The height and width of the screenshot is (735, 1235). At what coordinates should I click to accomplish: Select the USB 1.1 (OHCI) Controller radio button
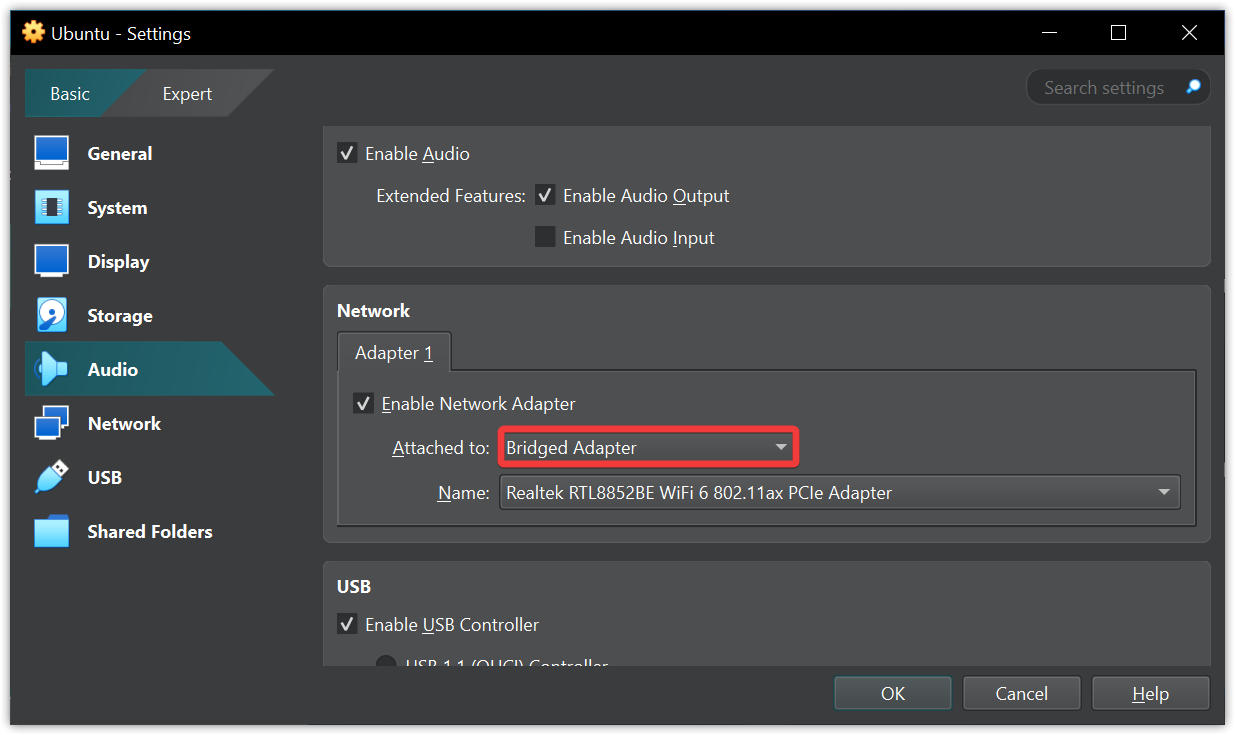coord(386,662)
